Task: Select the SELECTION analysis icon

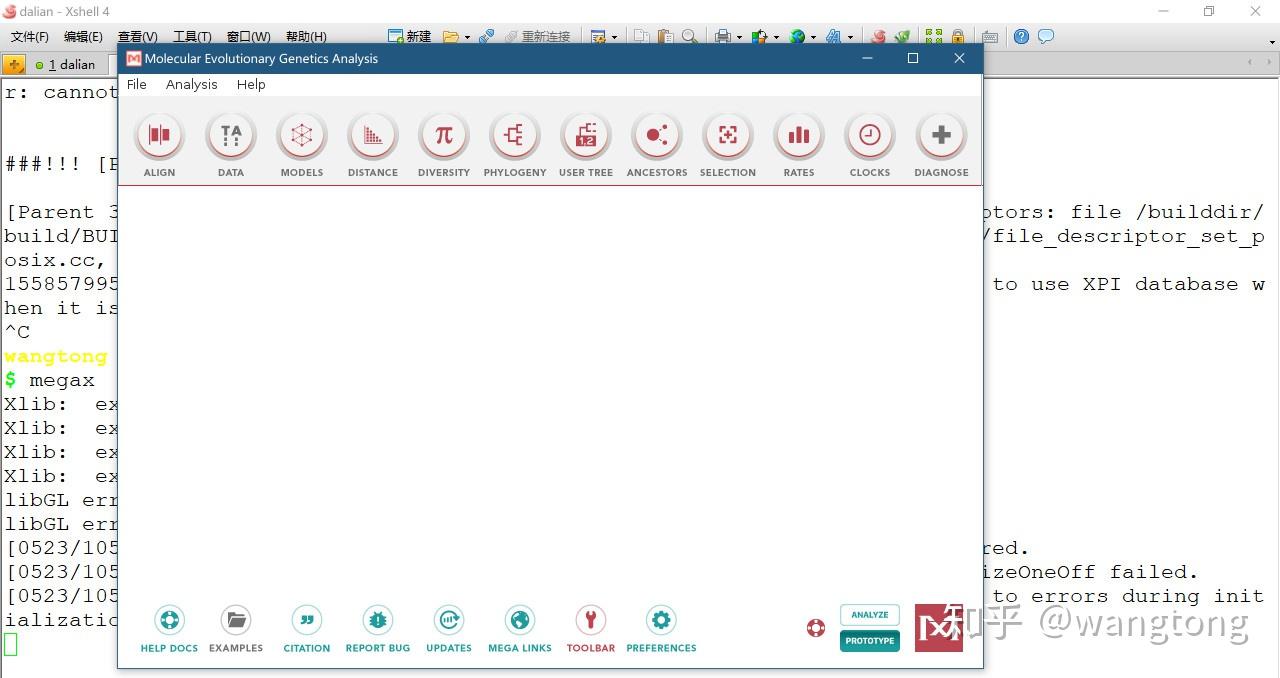Action: click(728, 136)
